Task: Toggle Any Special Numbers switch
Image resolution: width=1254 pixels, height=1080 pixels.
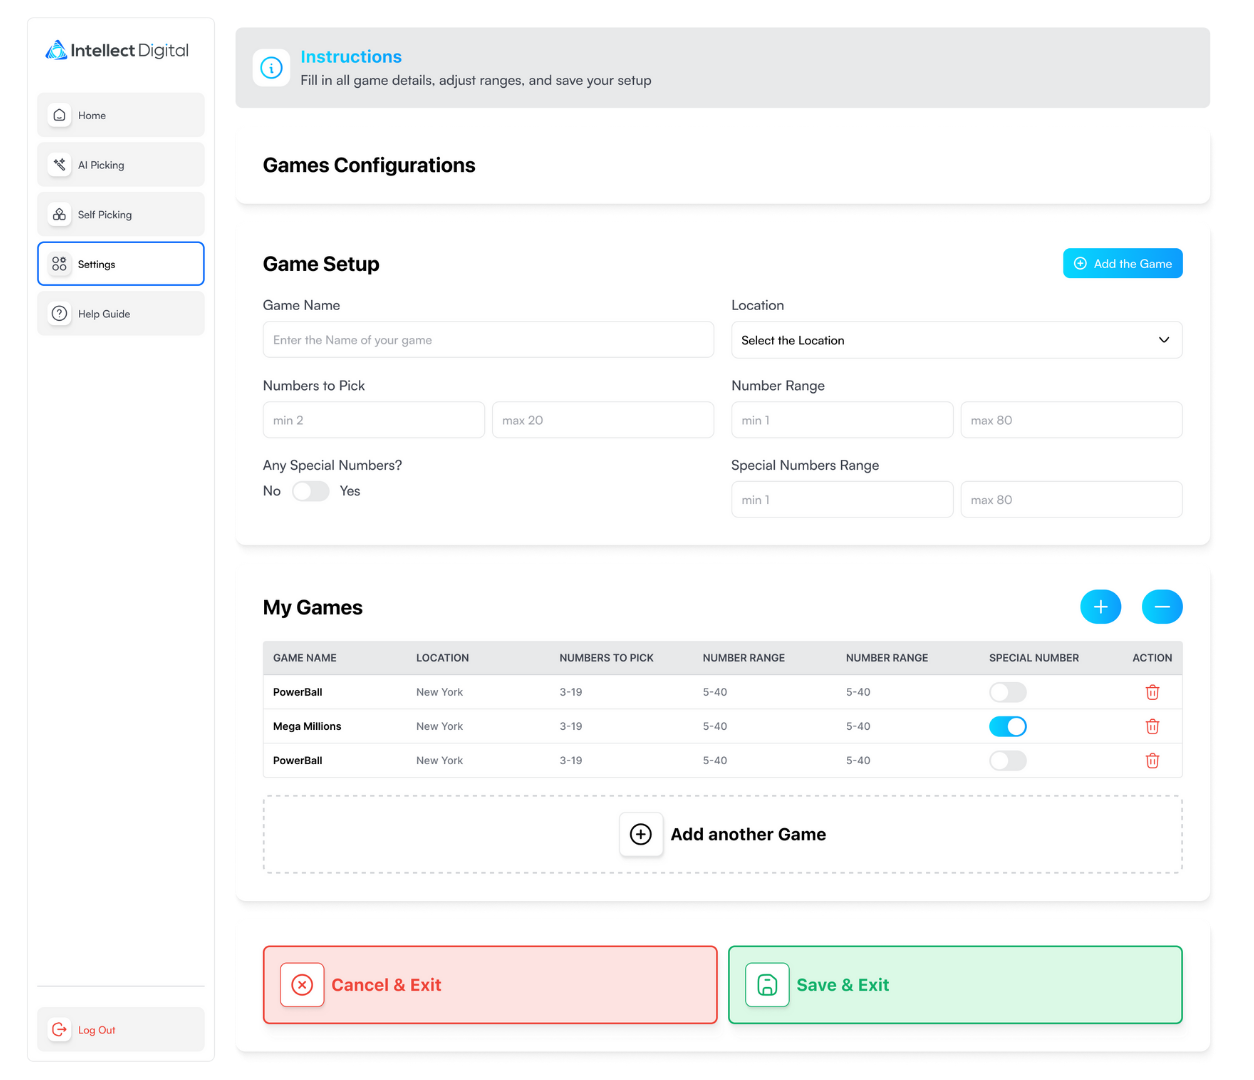Action: 310,491
